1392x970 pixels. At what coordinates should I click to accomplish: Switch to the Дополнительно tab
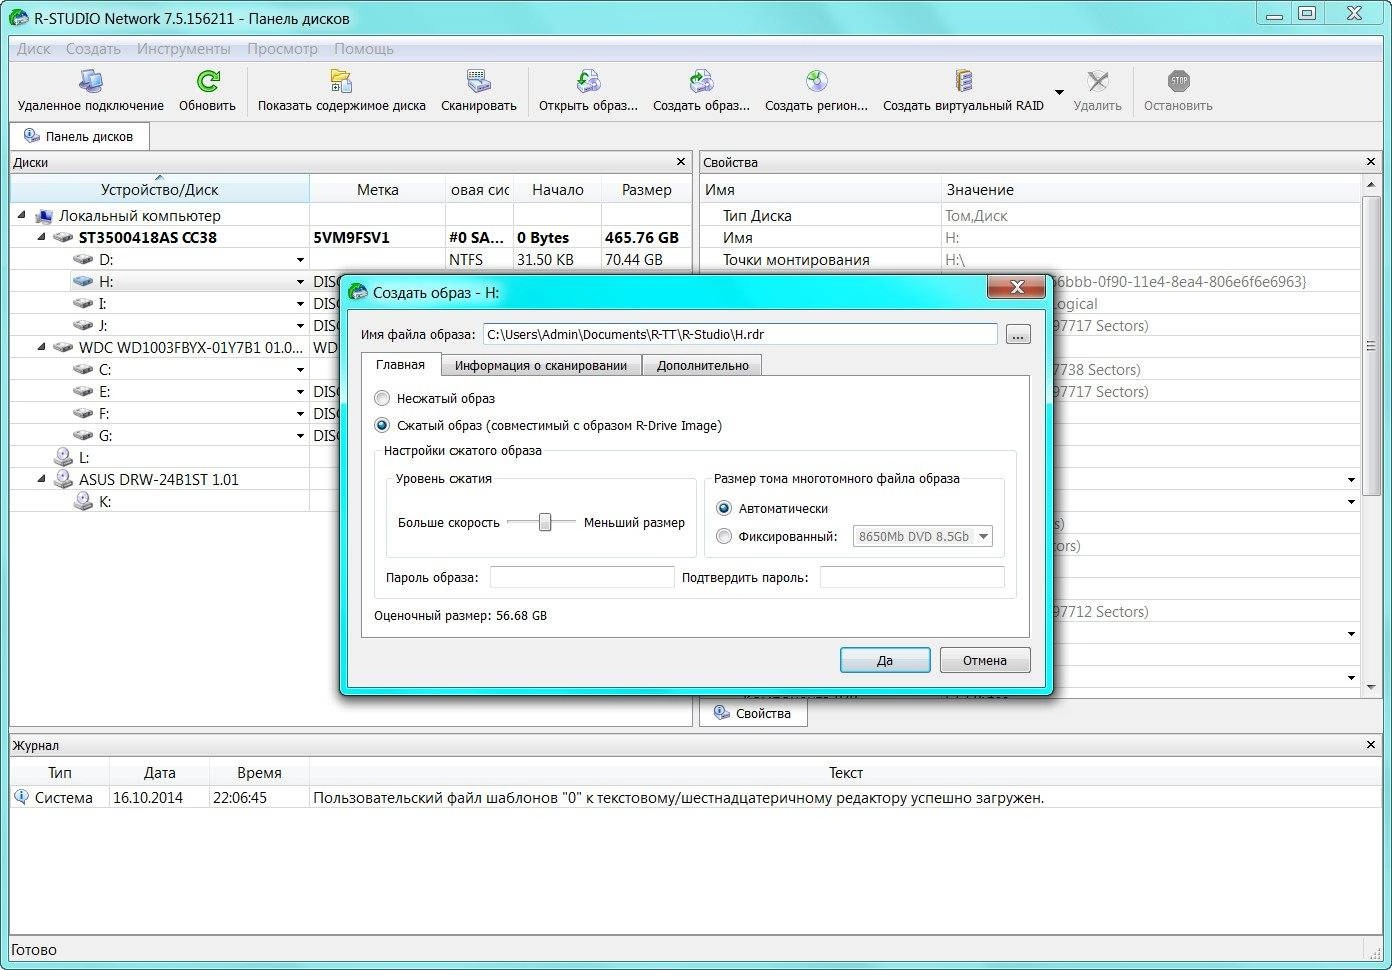(x=702, y=365)
